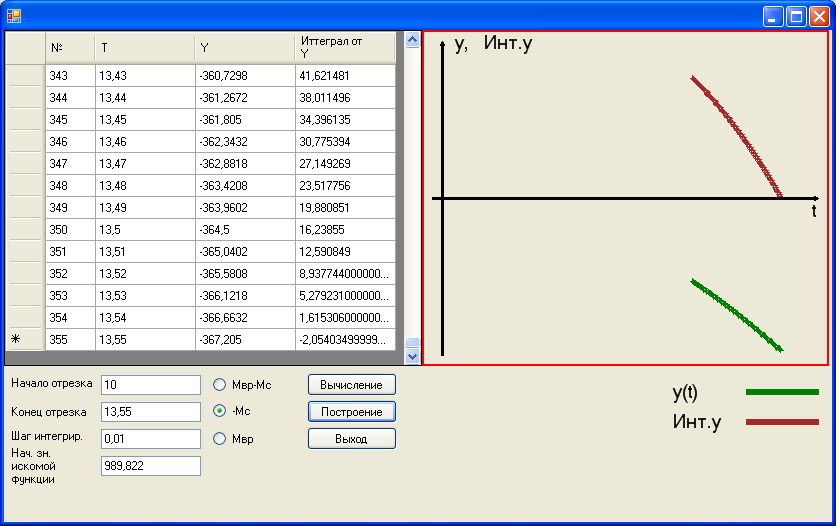Click the Выход button
836x526 pixels.
[x=352, y=439]
